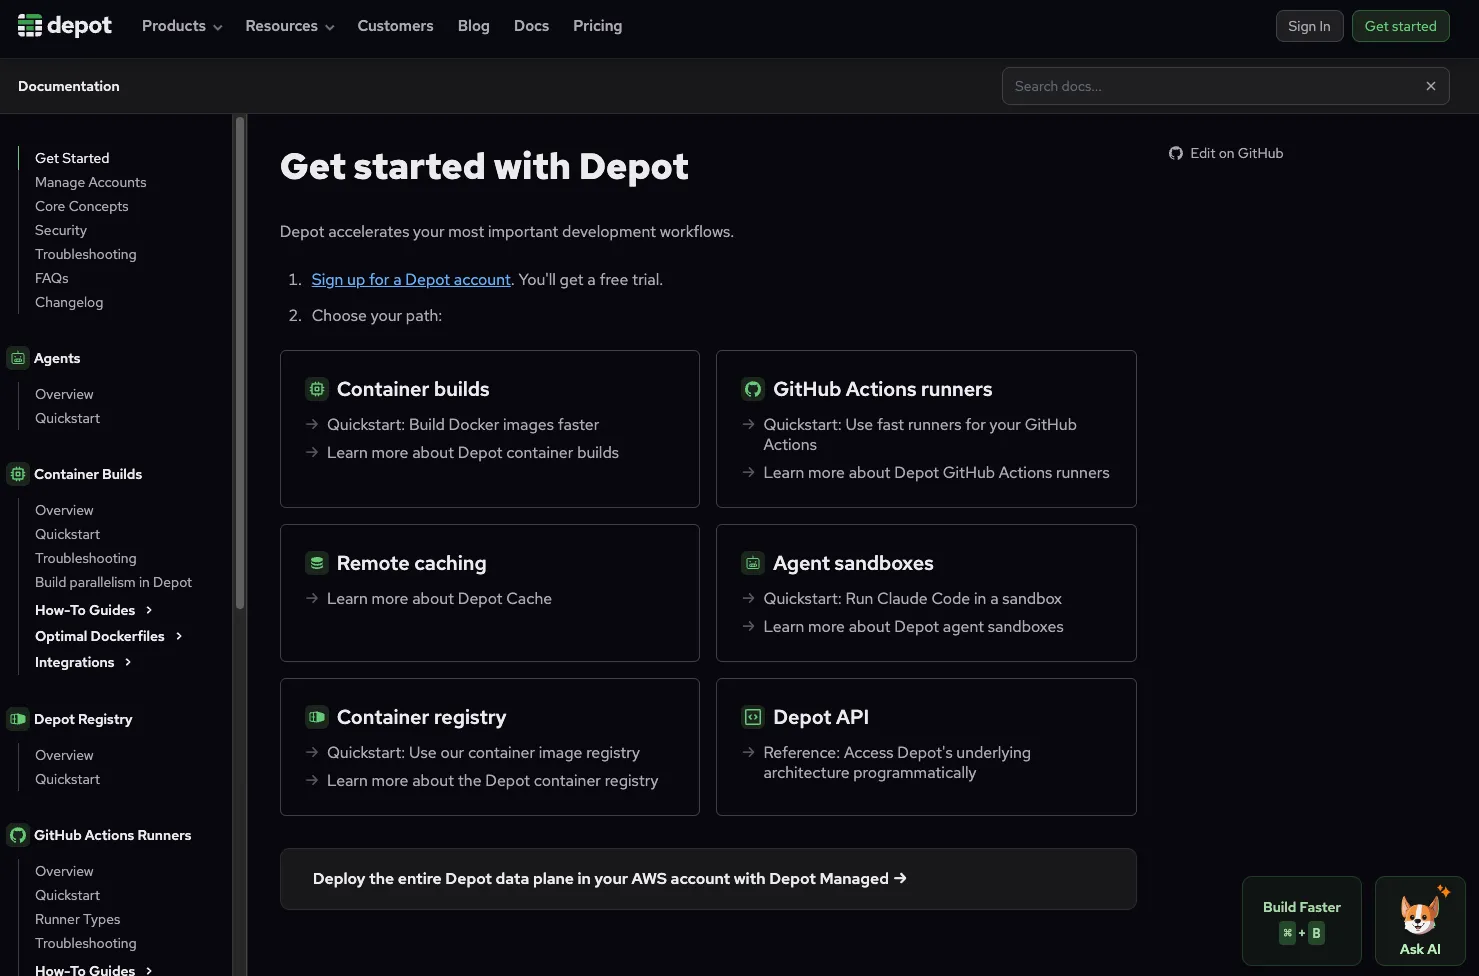1479x976 pixels.
Task: Open the Ask AI corgi assistant
Action: click(x=1420, y=921)
